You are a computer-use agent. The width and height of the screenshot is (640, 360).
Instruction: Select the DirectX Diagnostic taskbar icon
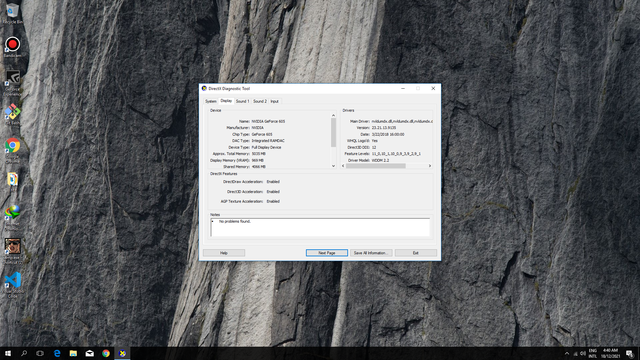point(122,353)
